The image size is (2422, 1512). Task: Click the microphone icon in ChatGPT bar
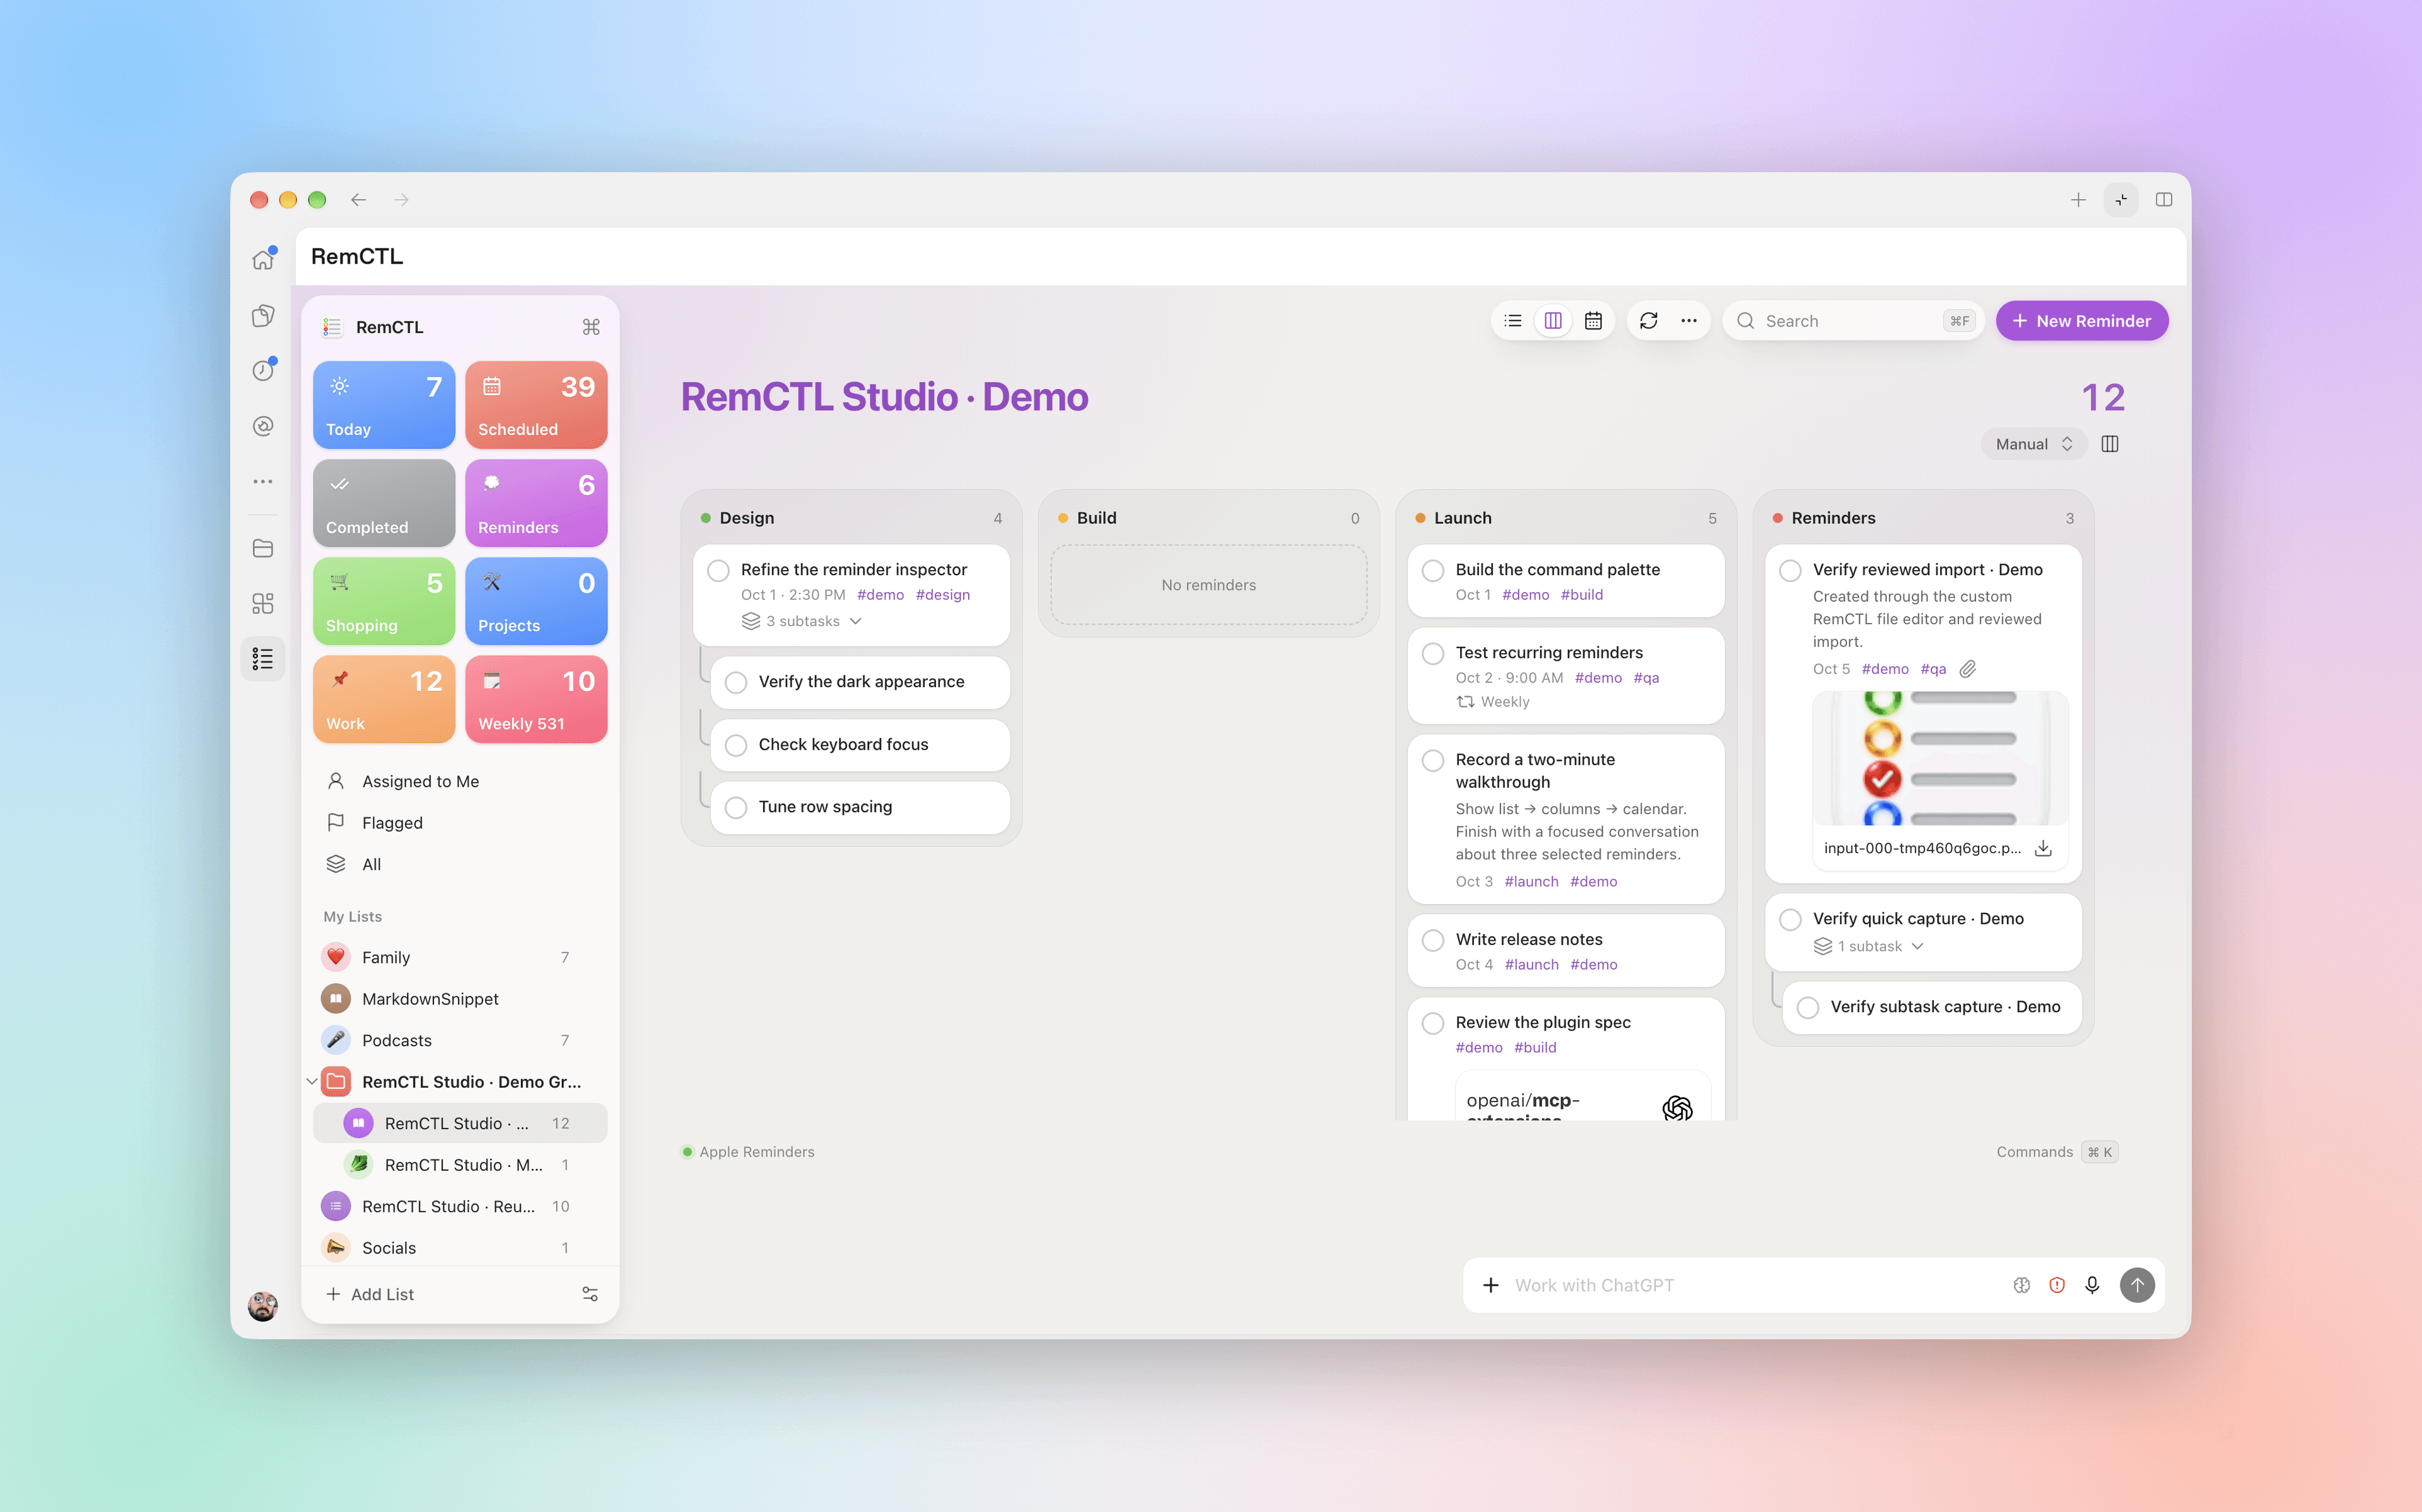(x=2092, y=1285)
